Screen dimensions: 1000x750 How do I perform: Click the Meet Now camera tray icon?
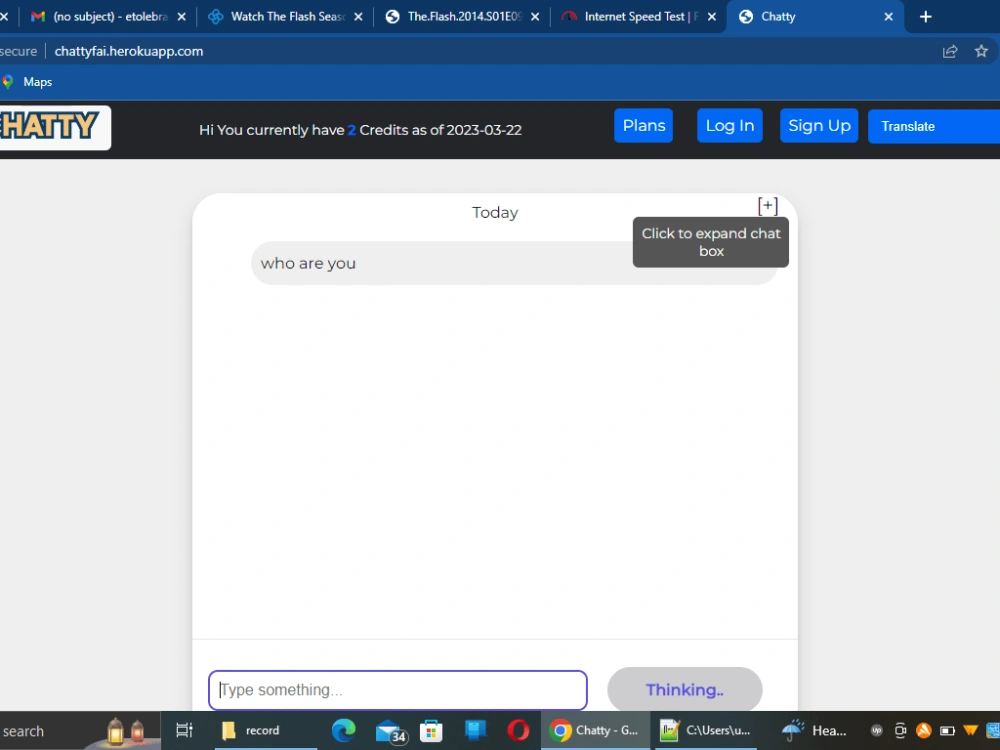(900, 730)
